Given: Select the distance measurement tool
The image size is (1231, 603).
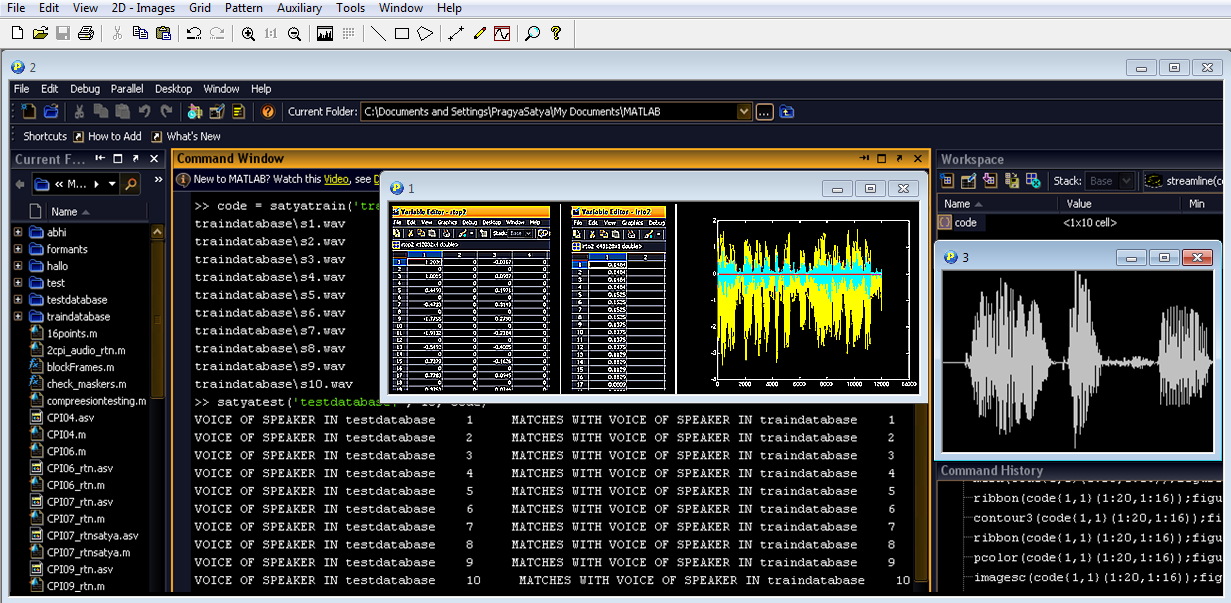Looking at the screenshot, I should (x=456, y=33).
